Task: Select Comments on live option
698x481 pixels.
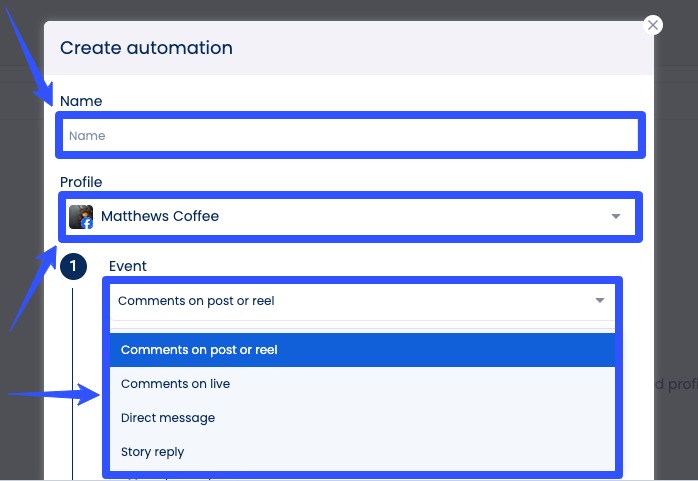Action: 362,384
